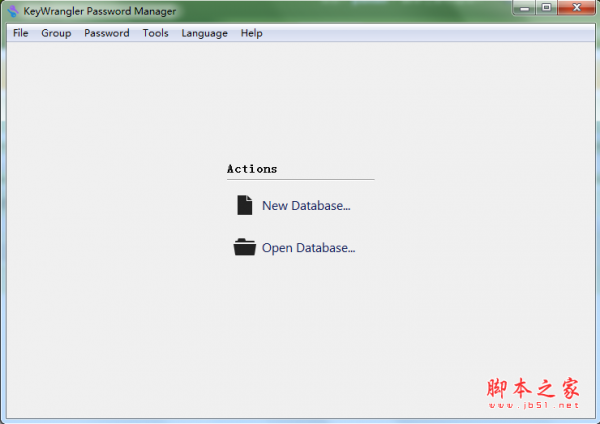Click the Actions heading text
The image size is (600, 424).
[252, 169]
